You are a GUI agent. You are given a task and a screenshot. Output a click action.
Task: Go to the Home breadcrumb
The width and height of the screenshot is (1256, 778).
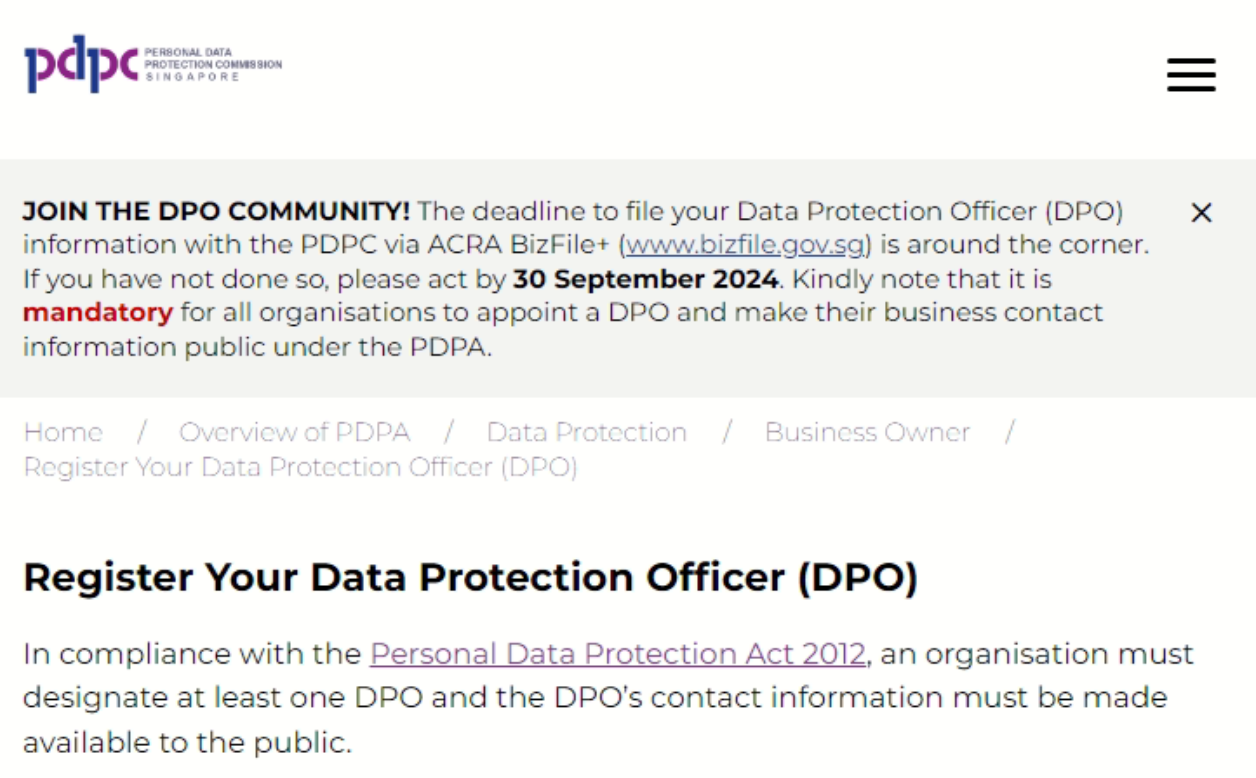coord(62,432)
